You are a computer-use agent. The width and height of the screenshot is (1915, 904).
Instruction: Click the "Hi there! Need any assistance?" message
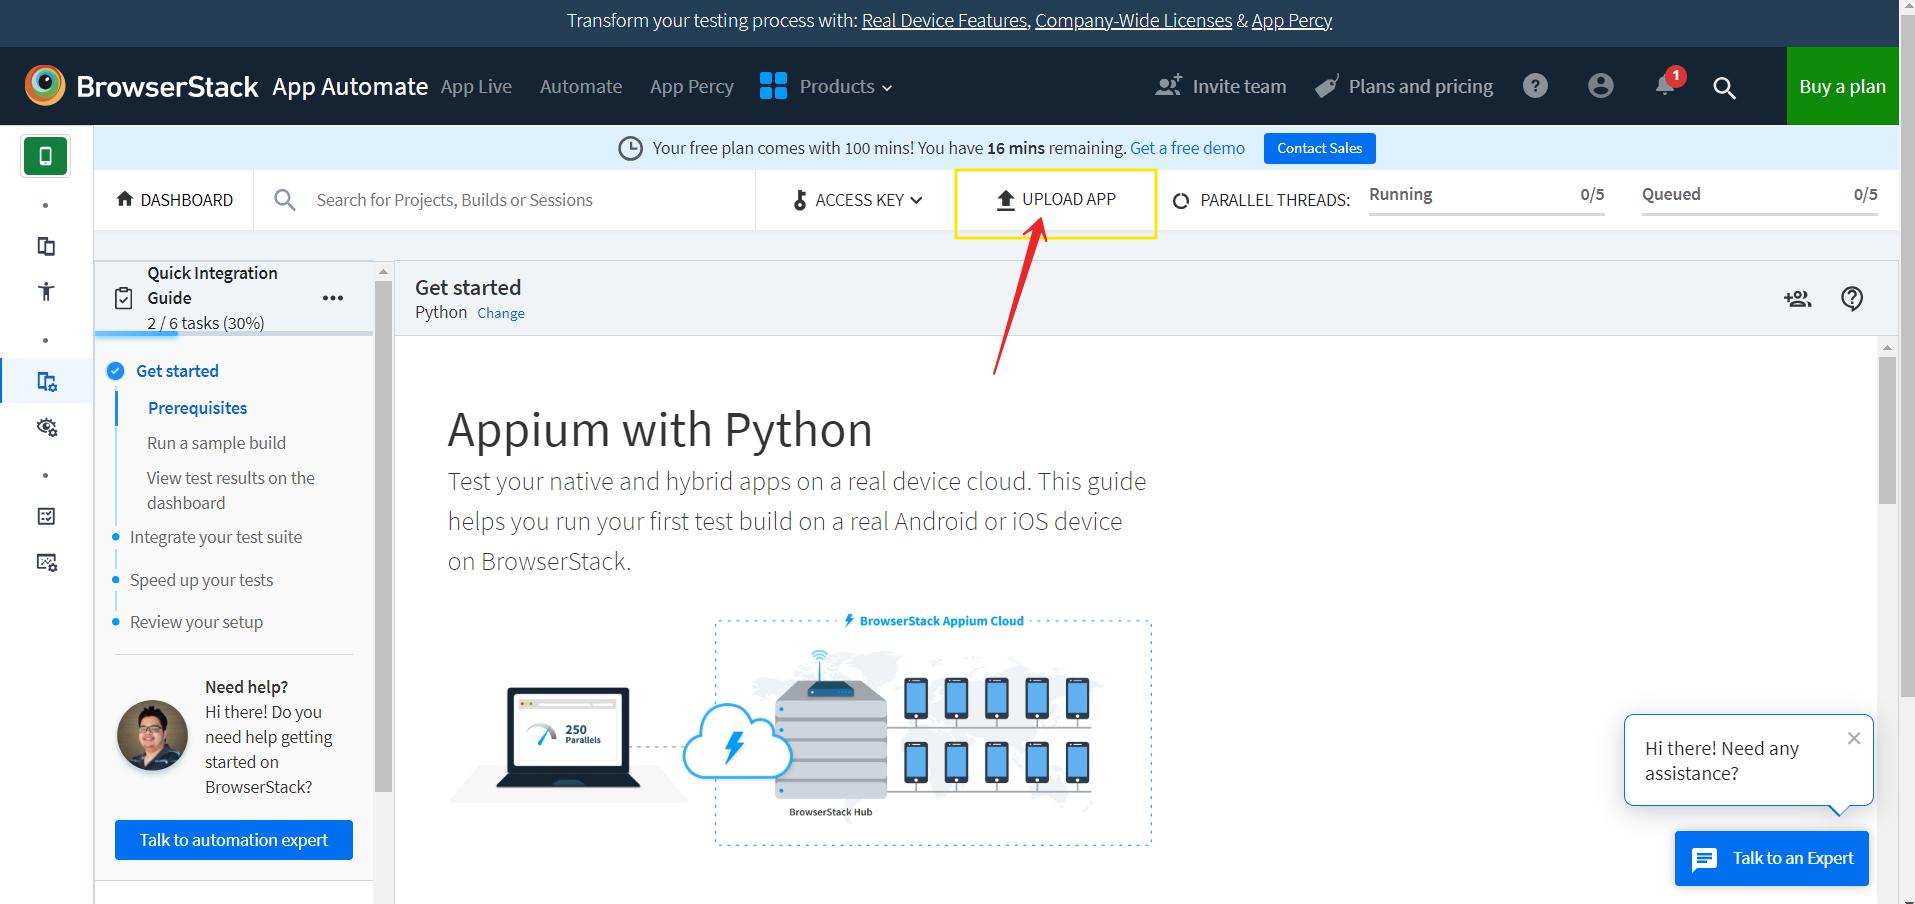tap(1722, 761)
